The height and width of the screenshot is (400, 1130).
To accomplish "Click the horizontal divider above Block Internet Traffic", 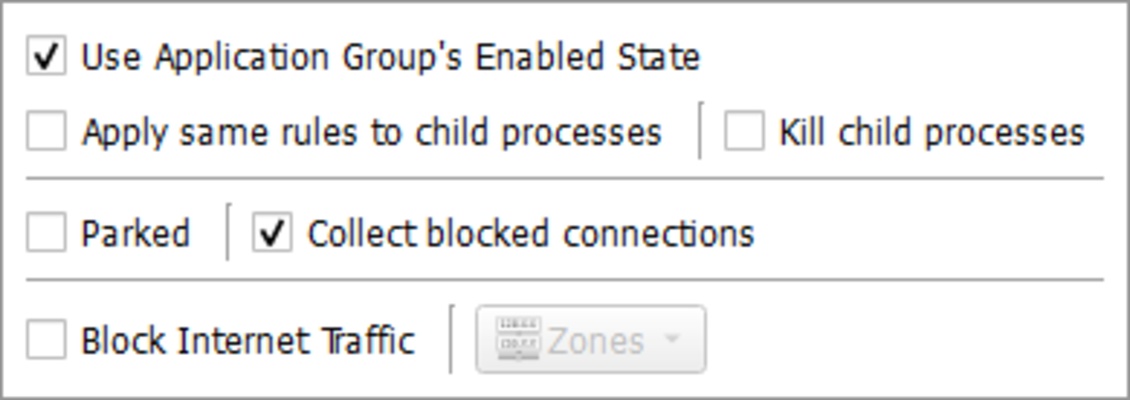I will pos(565,281).
